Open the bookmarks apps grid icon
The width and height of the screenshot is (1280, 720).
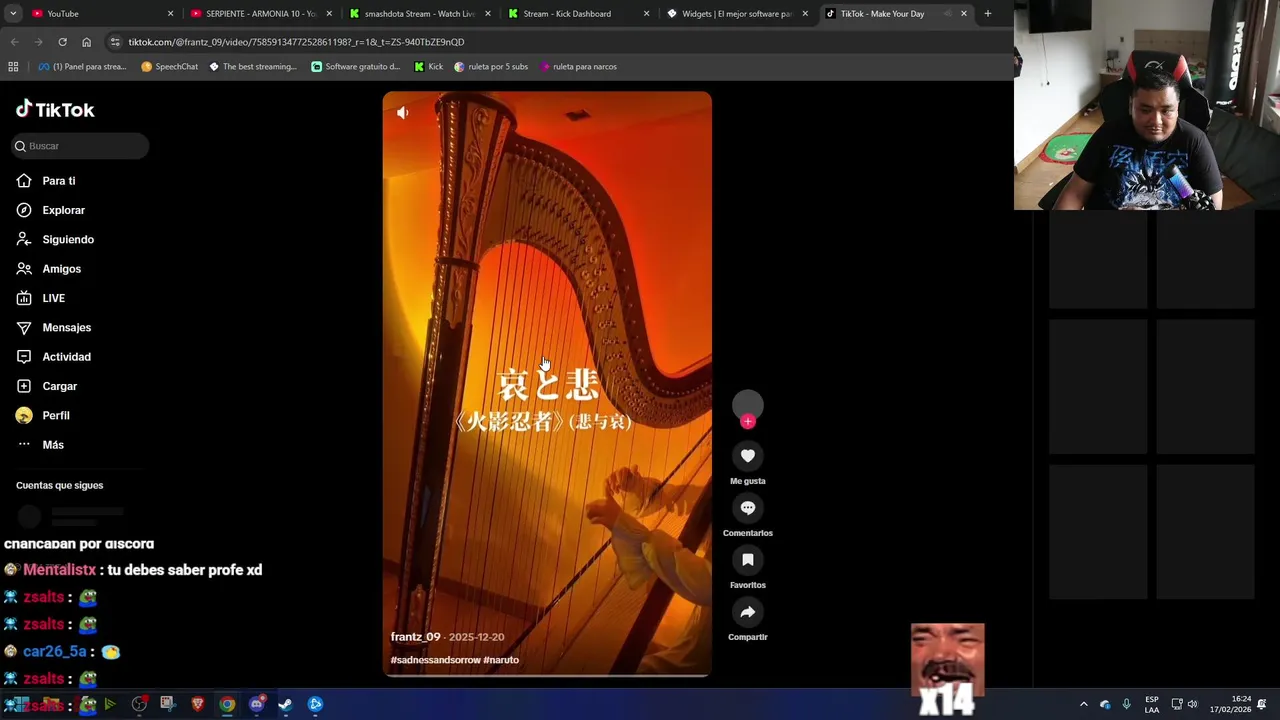[x=13, y=67]
